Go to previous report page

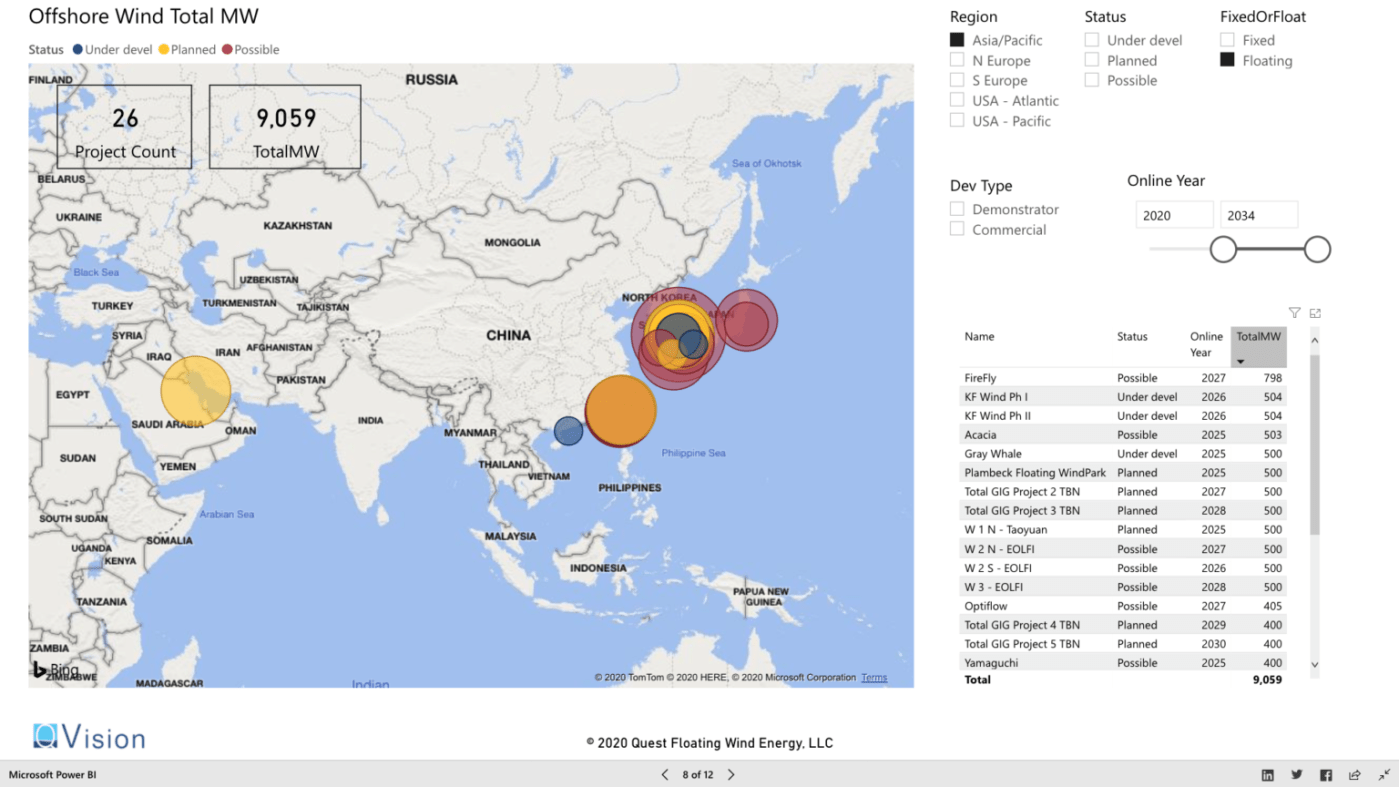click(665, 775)
